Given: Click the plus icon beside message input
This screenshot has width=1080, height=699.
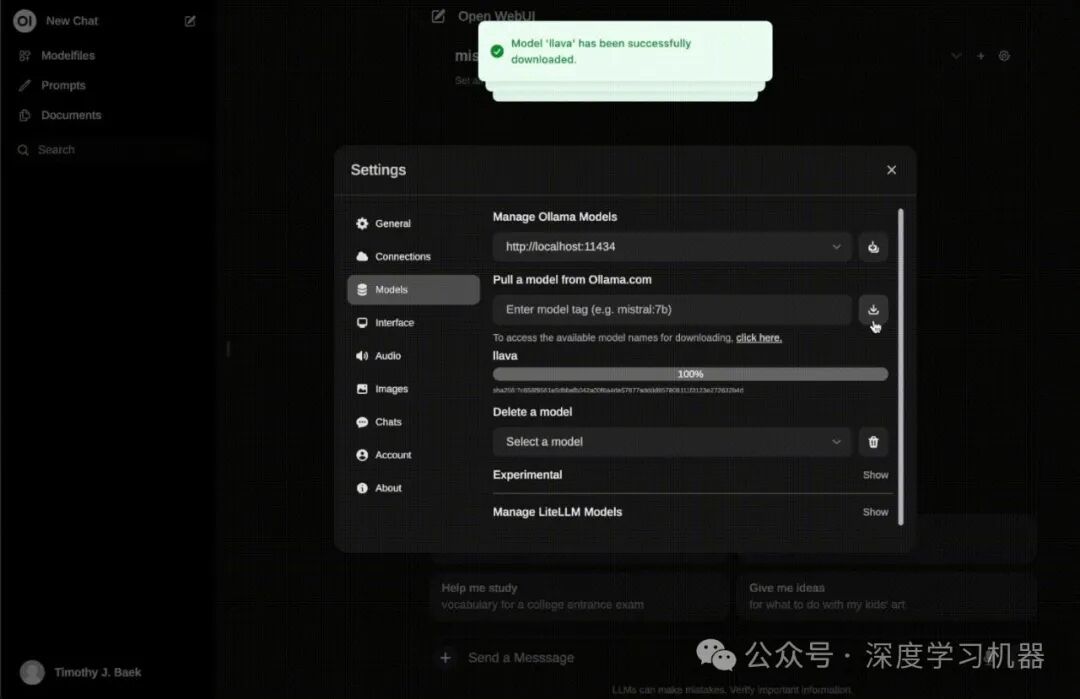Looking at the screenshot, I should click(446, 658).
